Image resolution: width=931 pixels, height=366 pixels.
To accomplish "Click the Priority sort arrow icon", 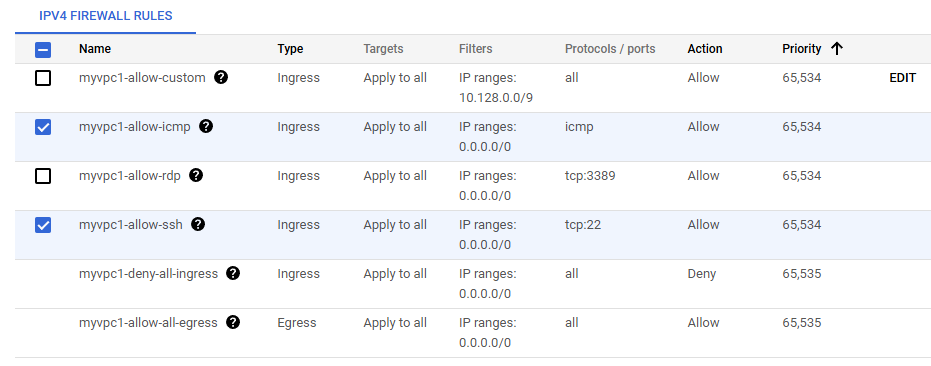I will 837,49.
